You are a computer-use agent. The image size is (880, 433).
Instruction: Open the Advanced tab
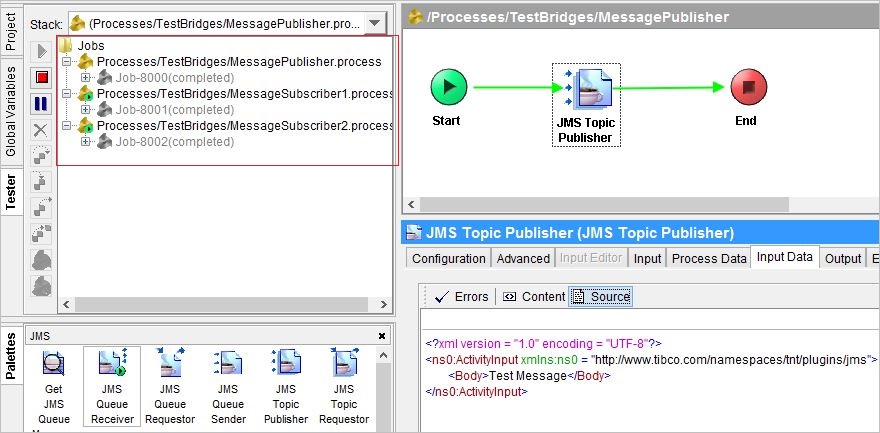point(523,259)
